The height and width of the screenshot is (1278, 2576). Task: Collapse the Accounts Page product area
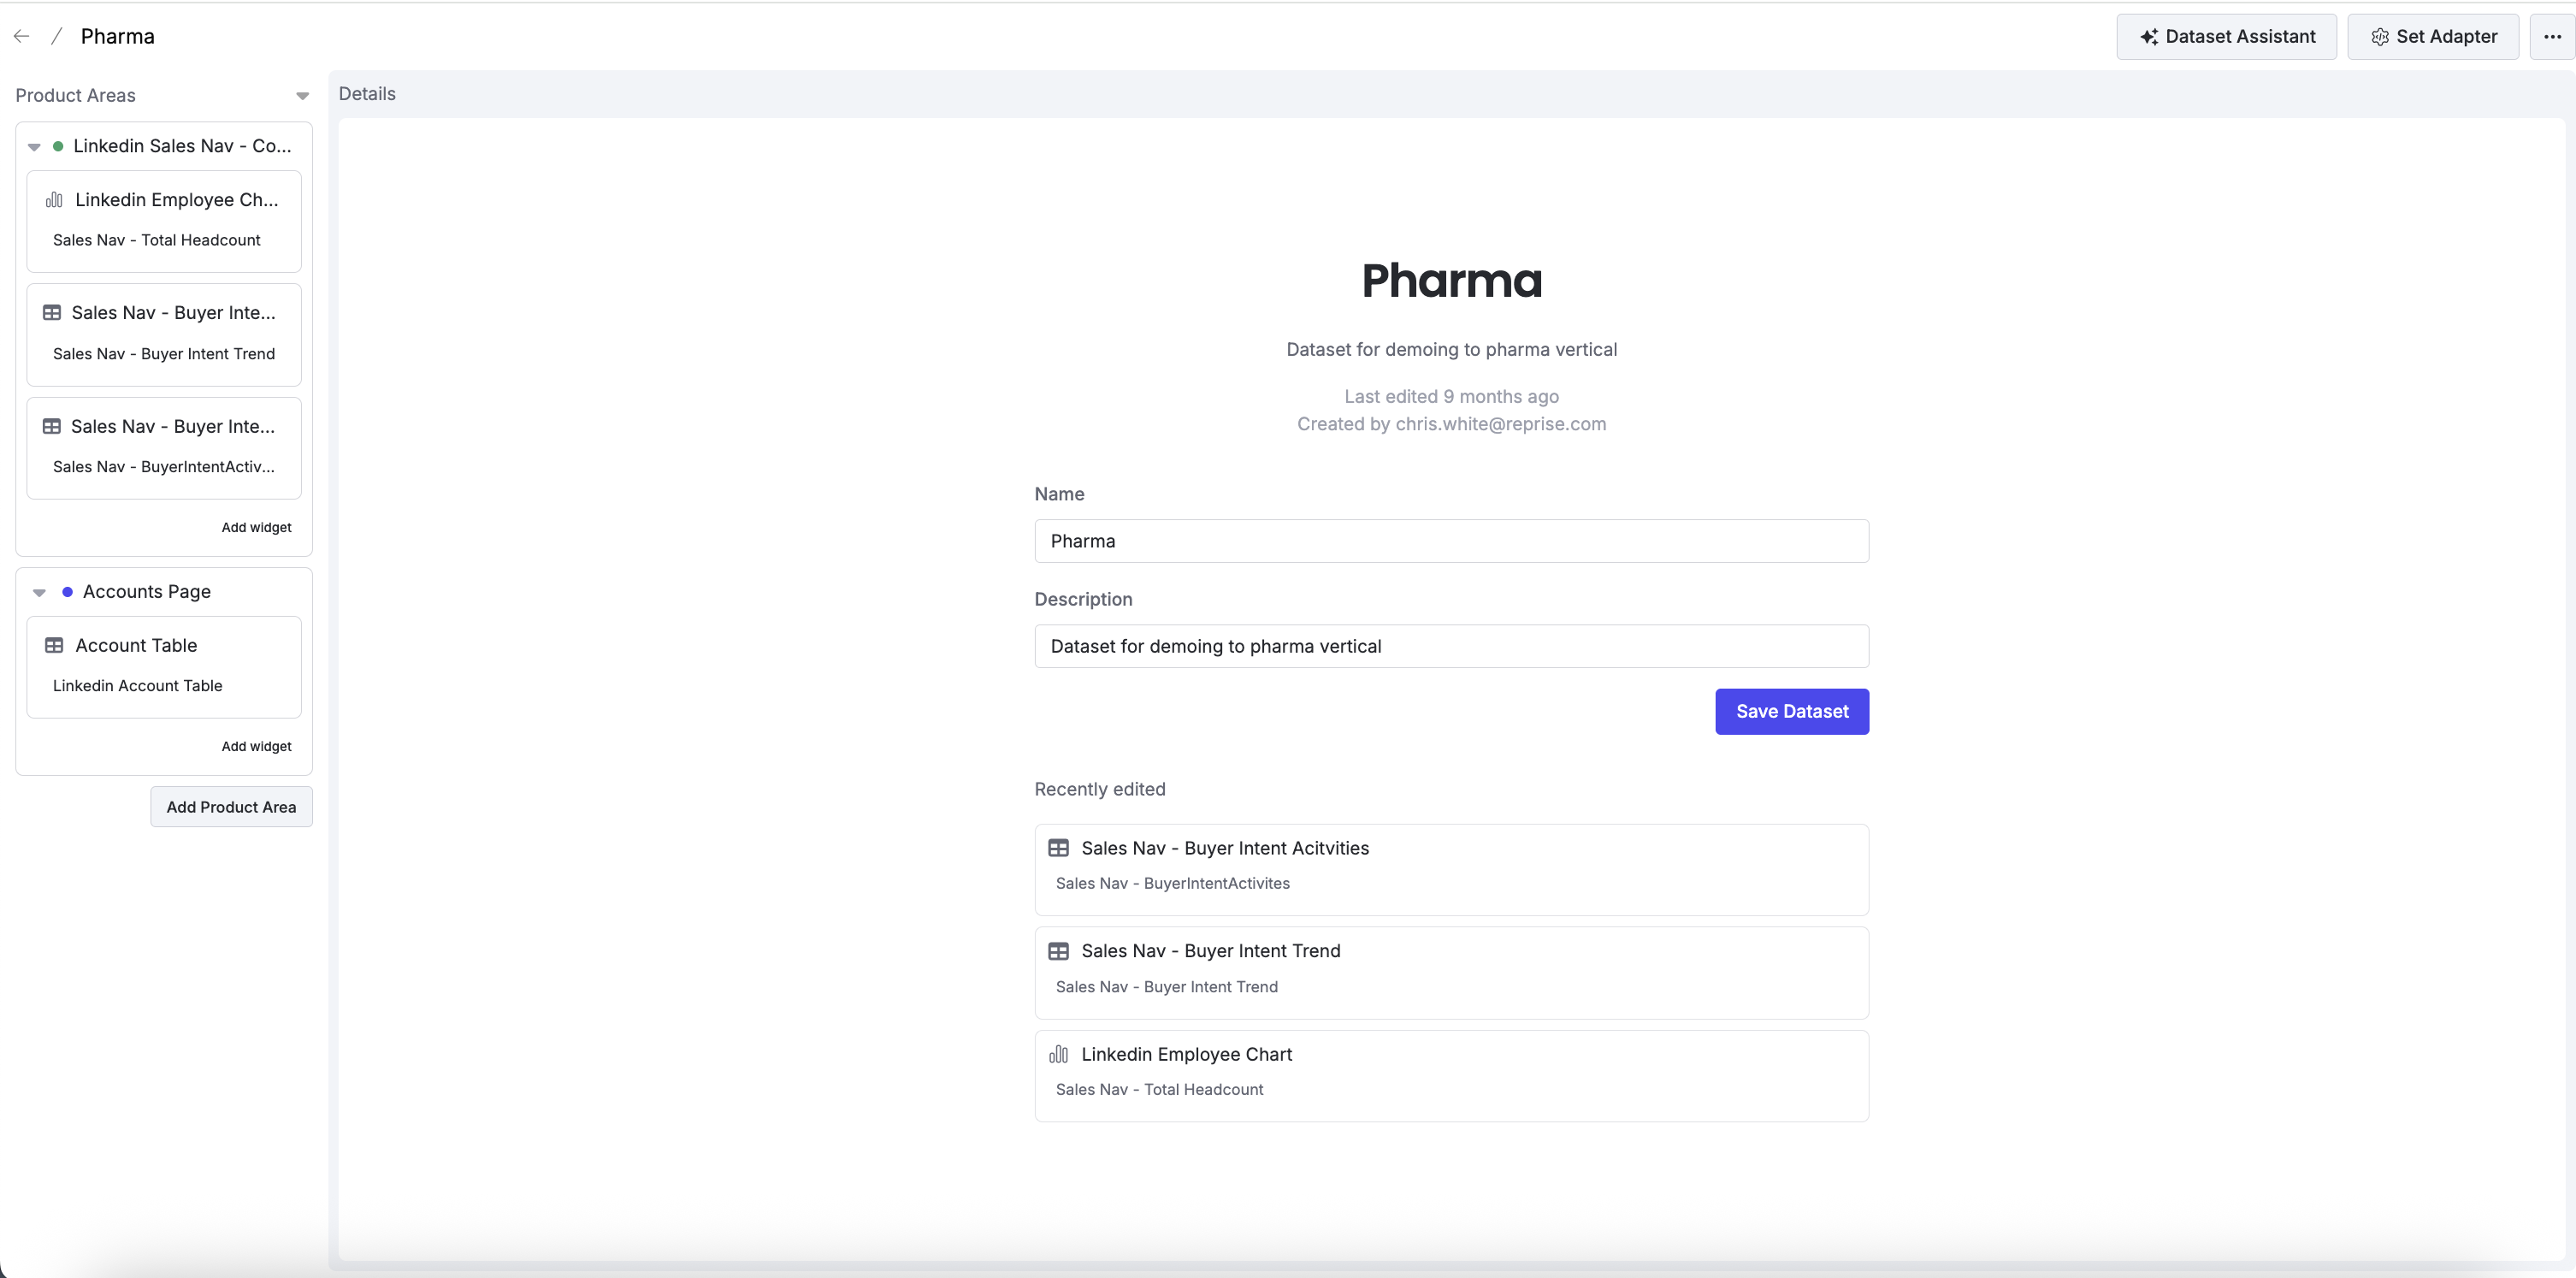pos(39,593)
